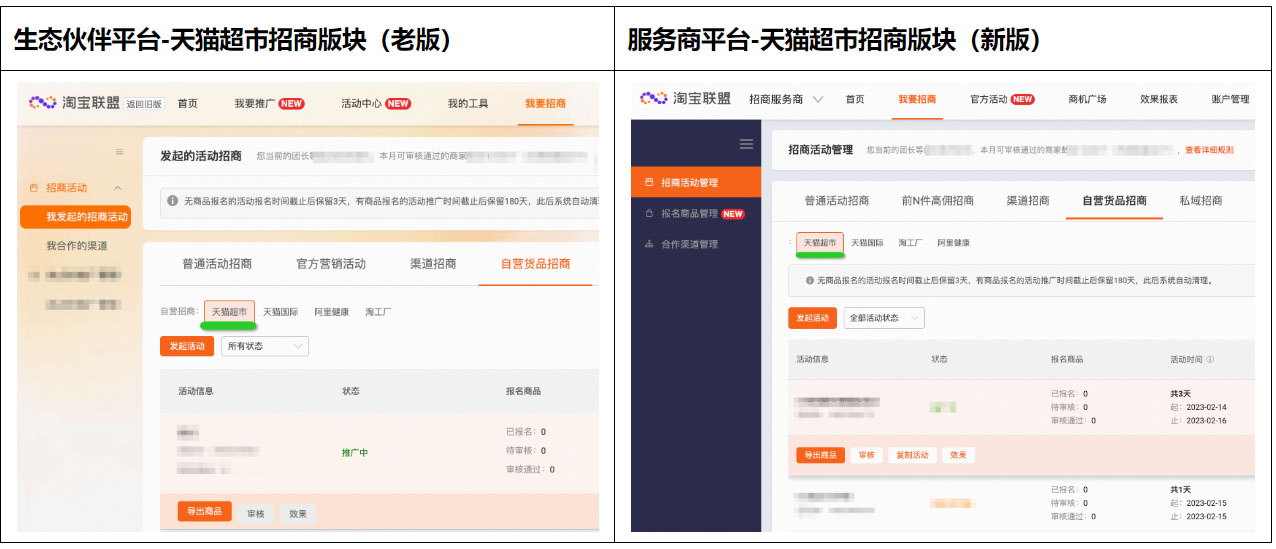Screen dimensions: 1276x549
Task: Select 天猫超市 filter in new version
Action: [x=820, y=243]
